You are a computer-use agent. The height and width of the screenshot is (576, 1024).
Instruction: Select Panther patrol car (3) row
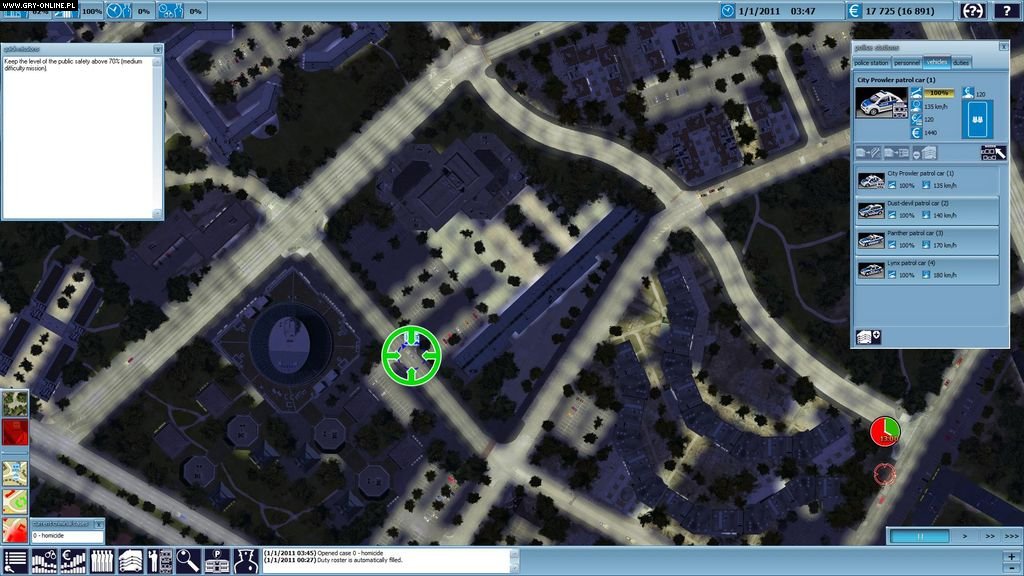pyautogui.click(x=927, y=240)
